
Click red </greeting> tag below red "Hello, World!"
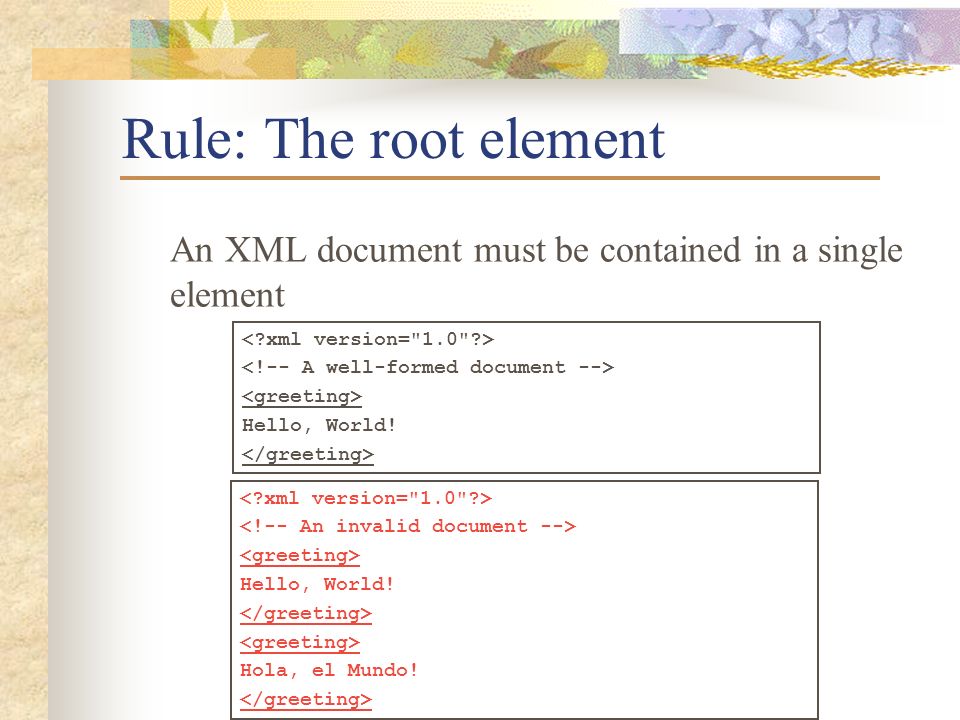click(306, 613)
